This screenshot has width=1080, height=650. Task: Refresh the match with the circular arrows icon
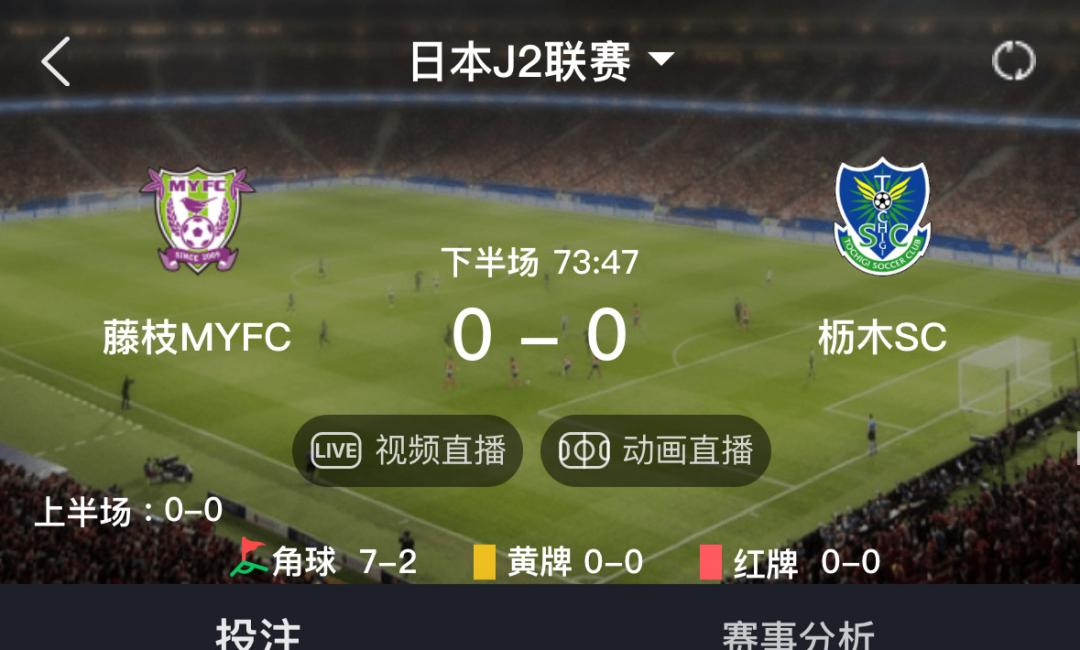pyautogui.click(x=1013, y=61)
